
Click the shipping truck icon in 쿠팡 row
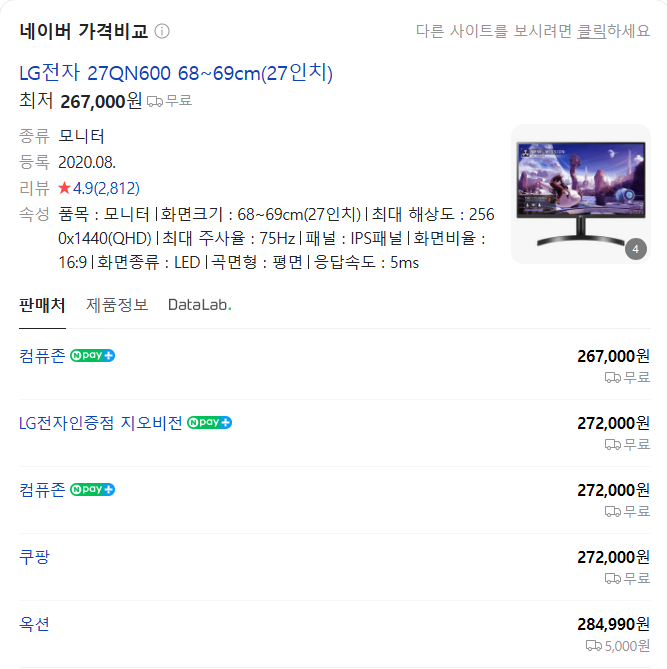coord(613,579)
